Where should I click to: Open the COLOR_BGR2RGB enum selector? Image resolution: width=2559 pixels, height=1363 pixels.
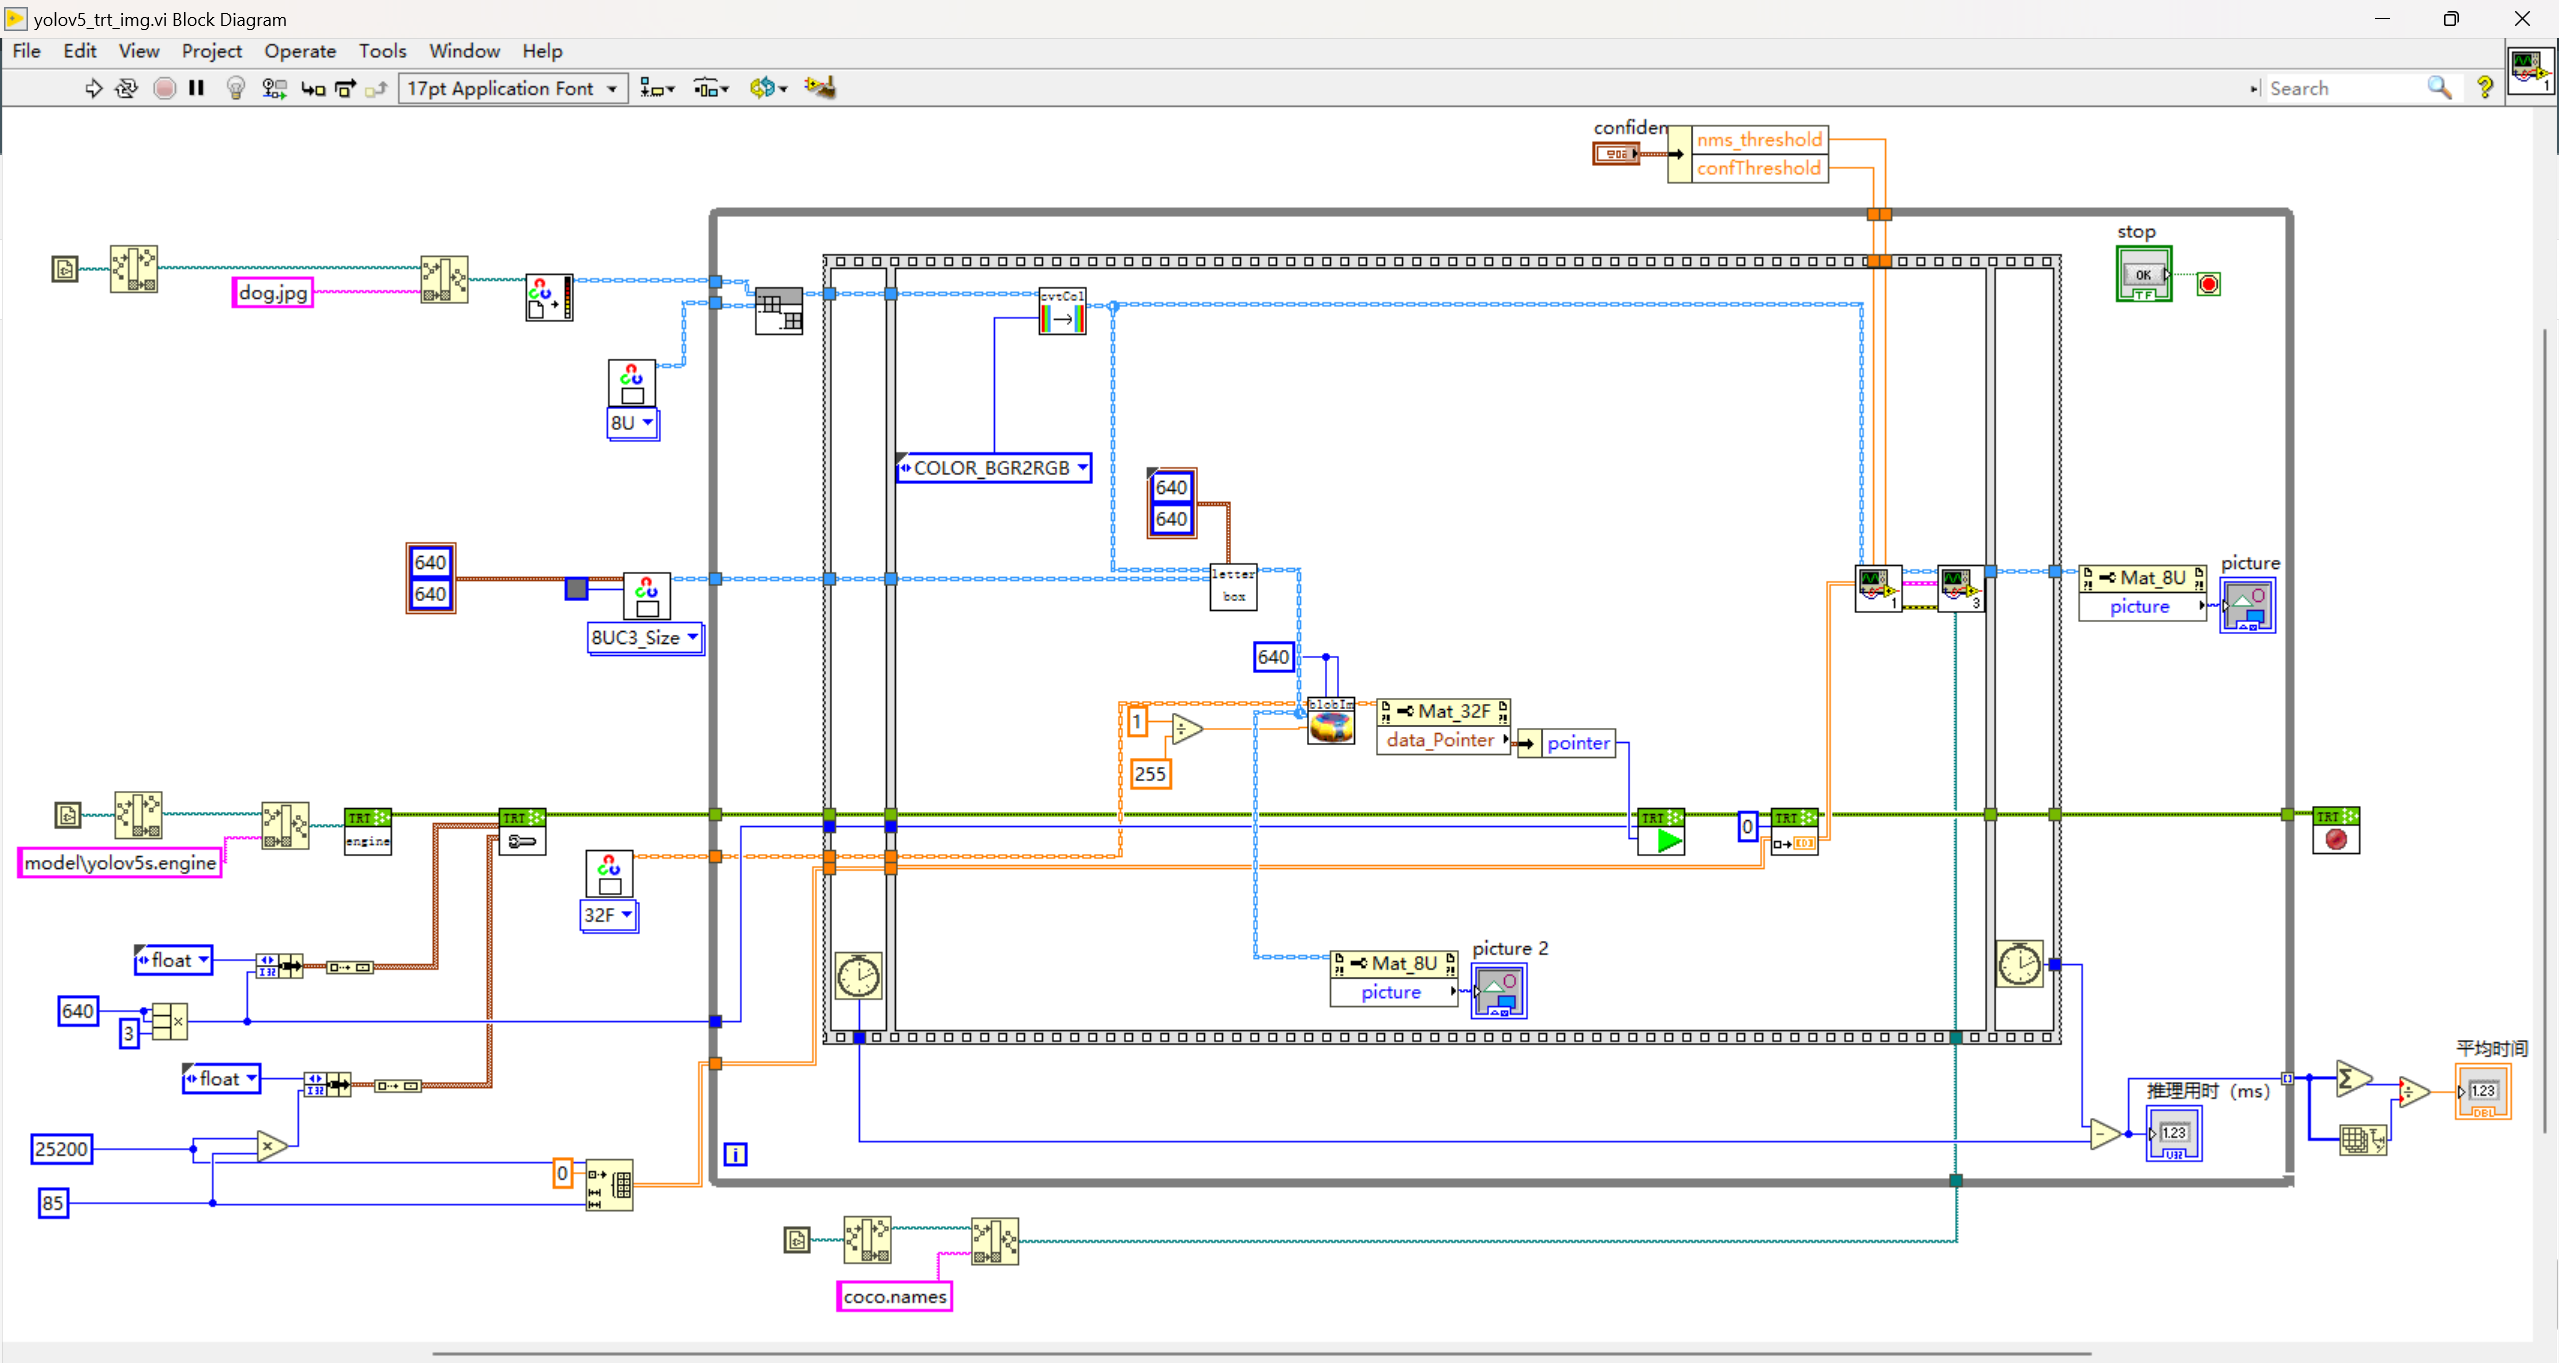[x=993, y=467]
